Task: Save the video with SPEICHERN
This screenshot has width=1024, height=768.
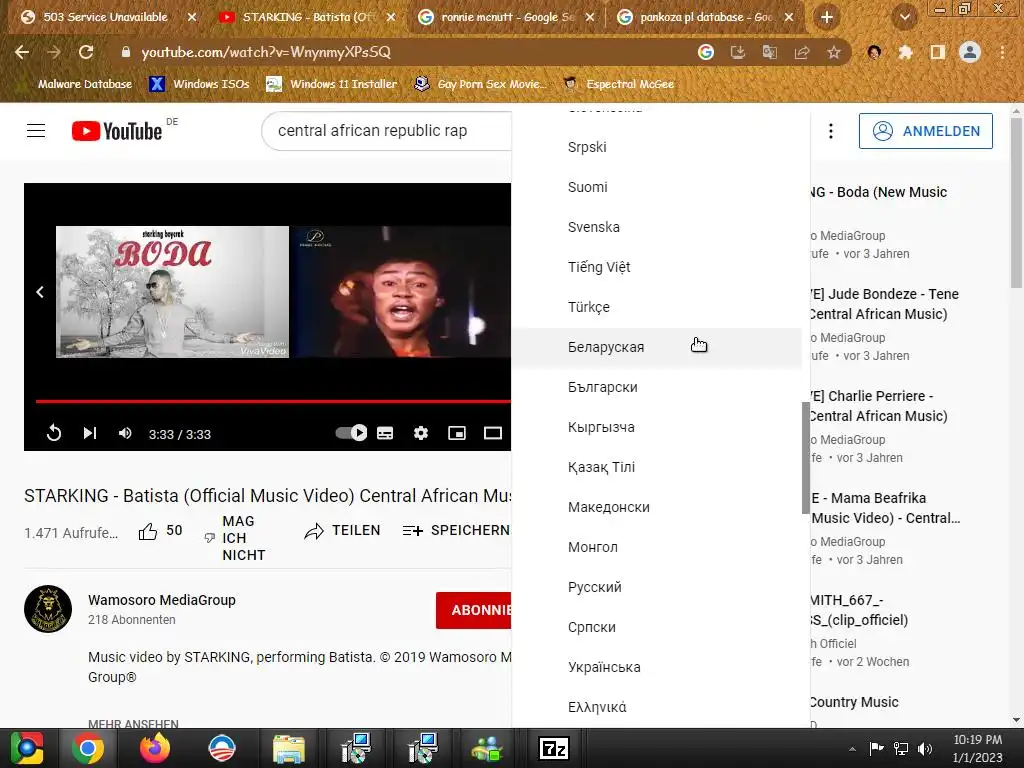Action: click(456, 530)
